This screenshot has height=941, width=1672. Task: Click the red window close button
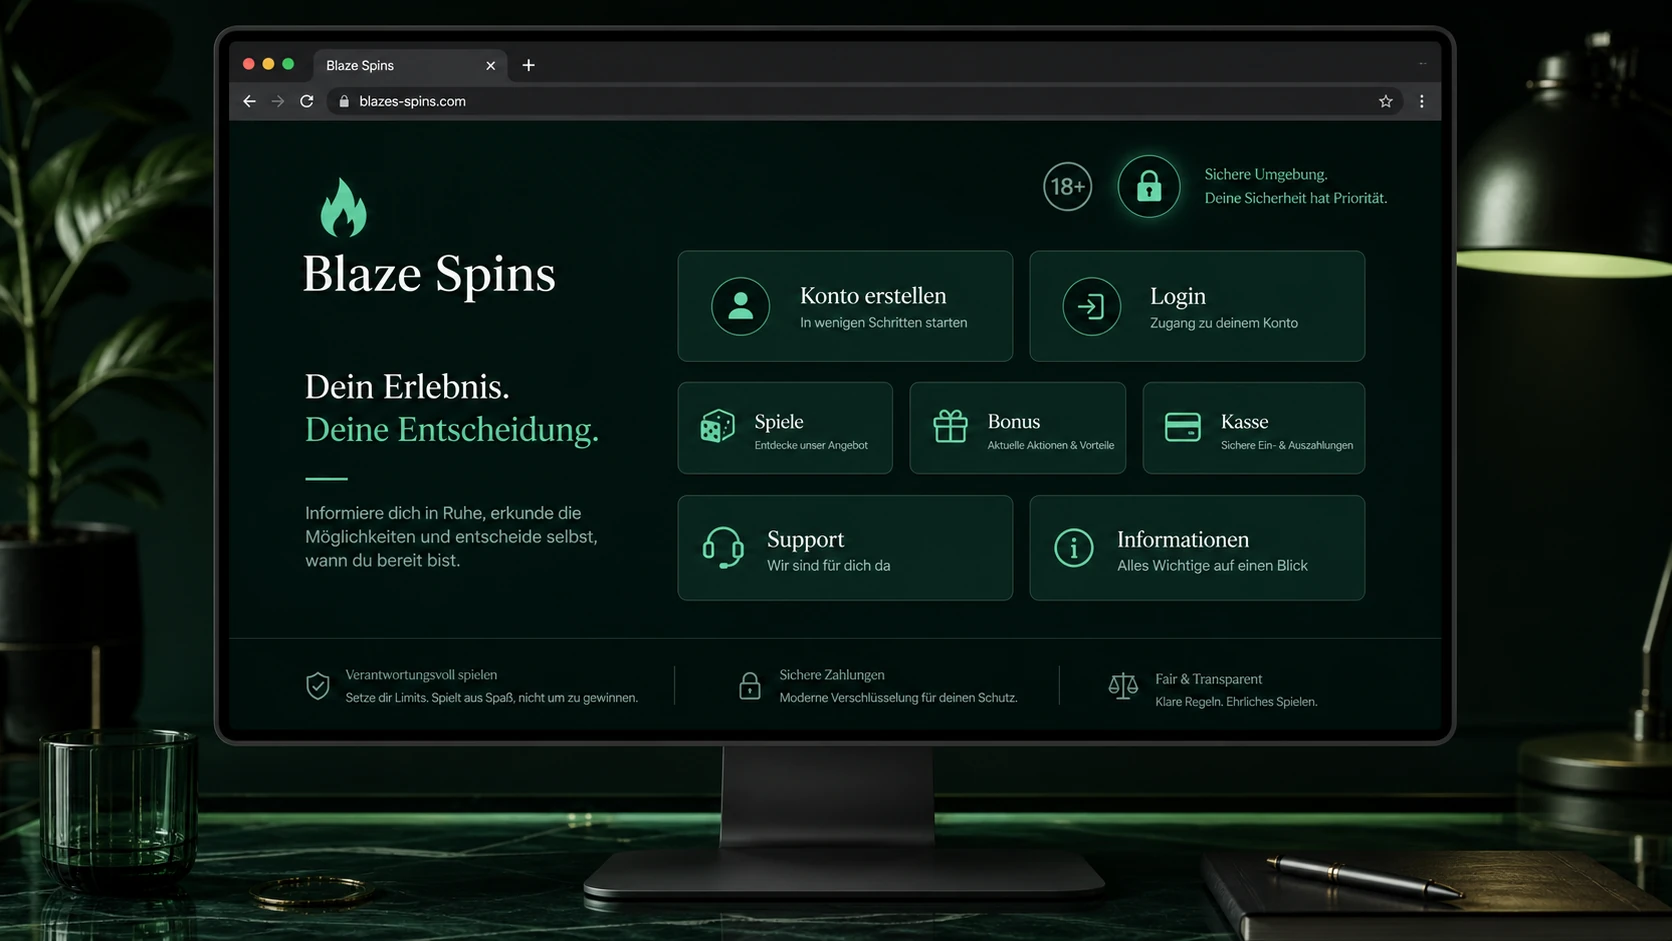[248, 64]
